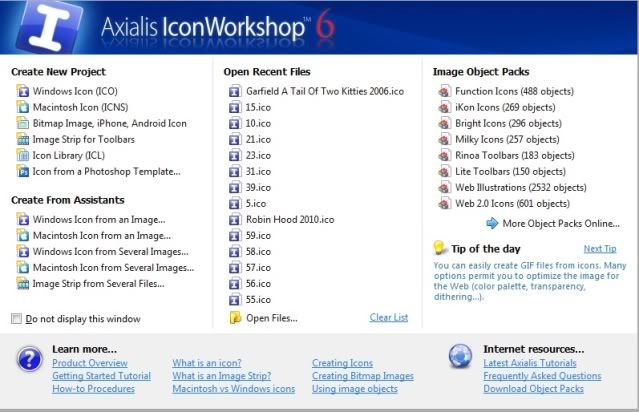Screen dimensions: 639x412
Task: Open the Product Overview link
Action: (x=90, y=363)
